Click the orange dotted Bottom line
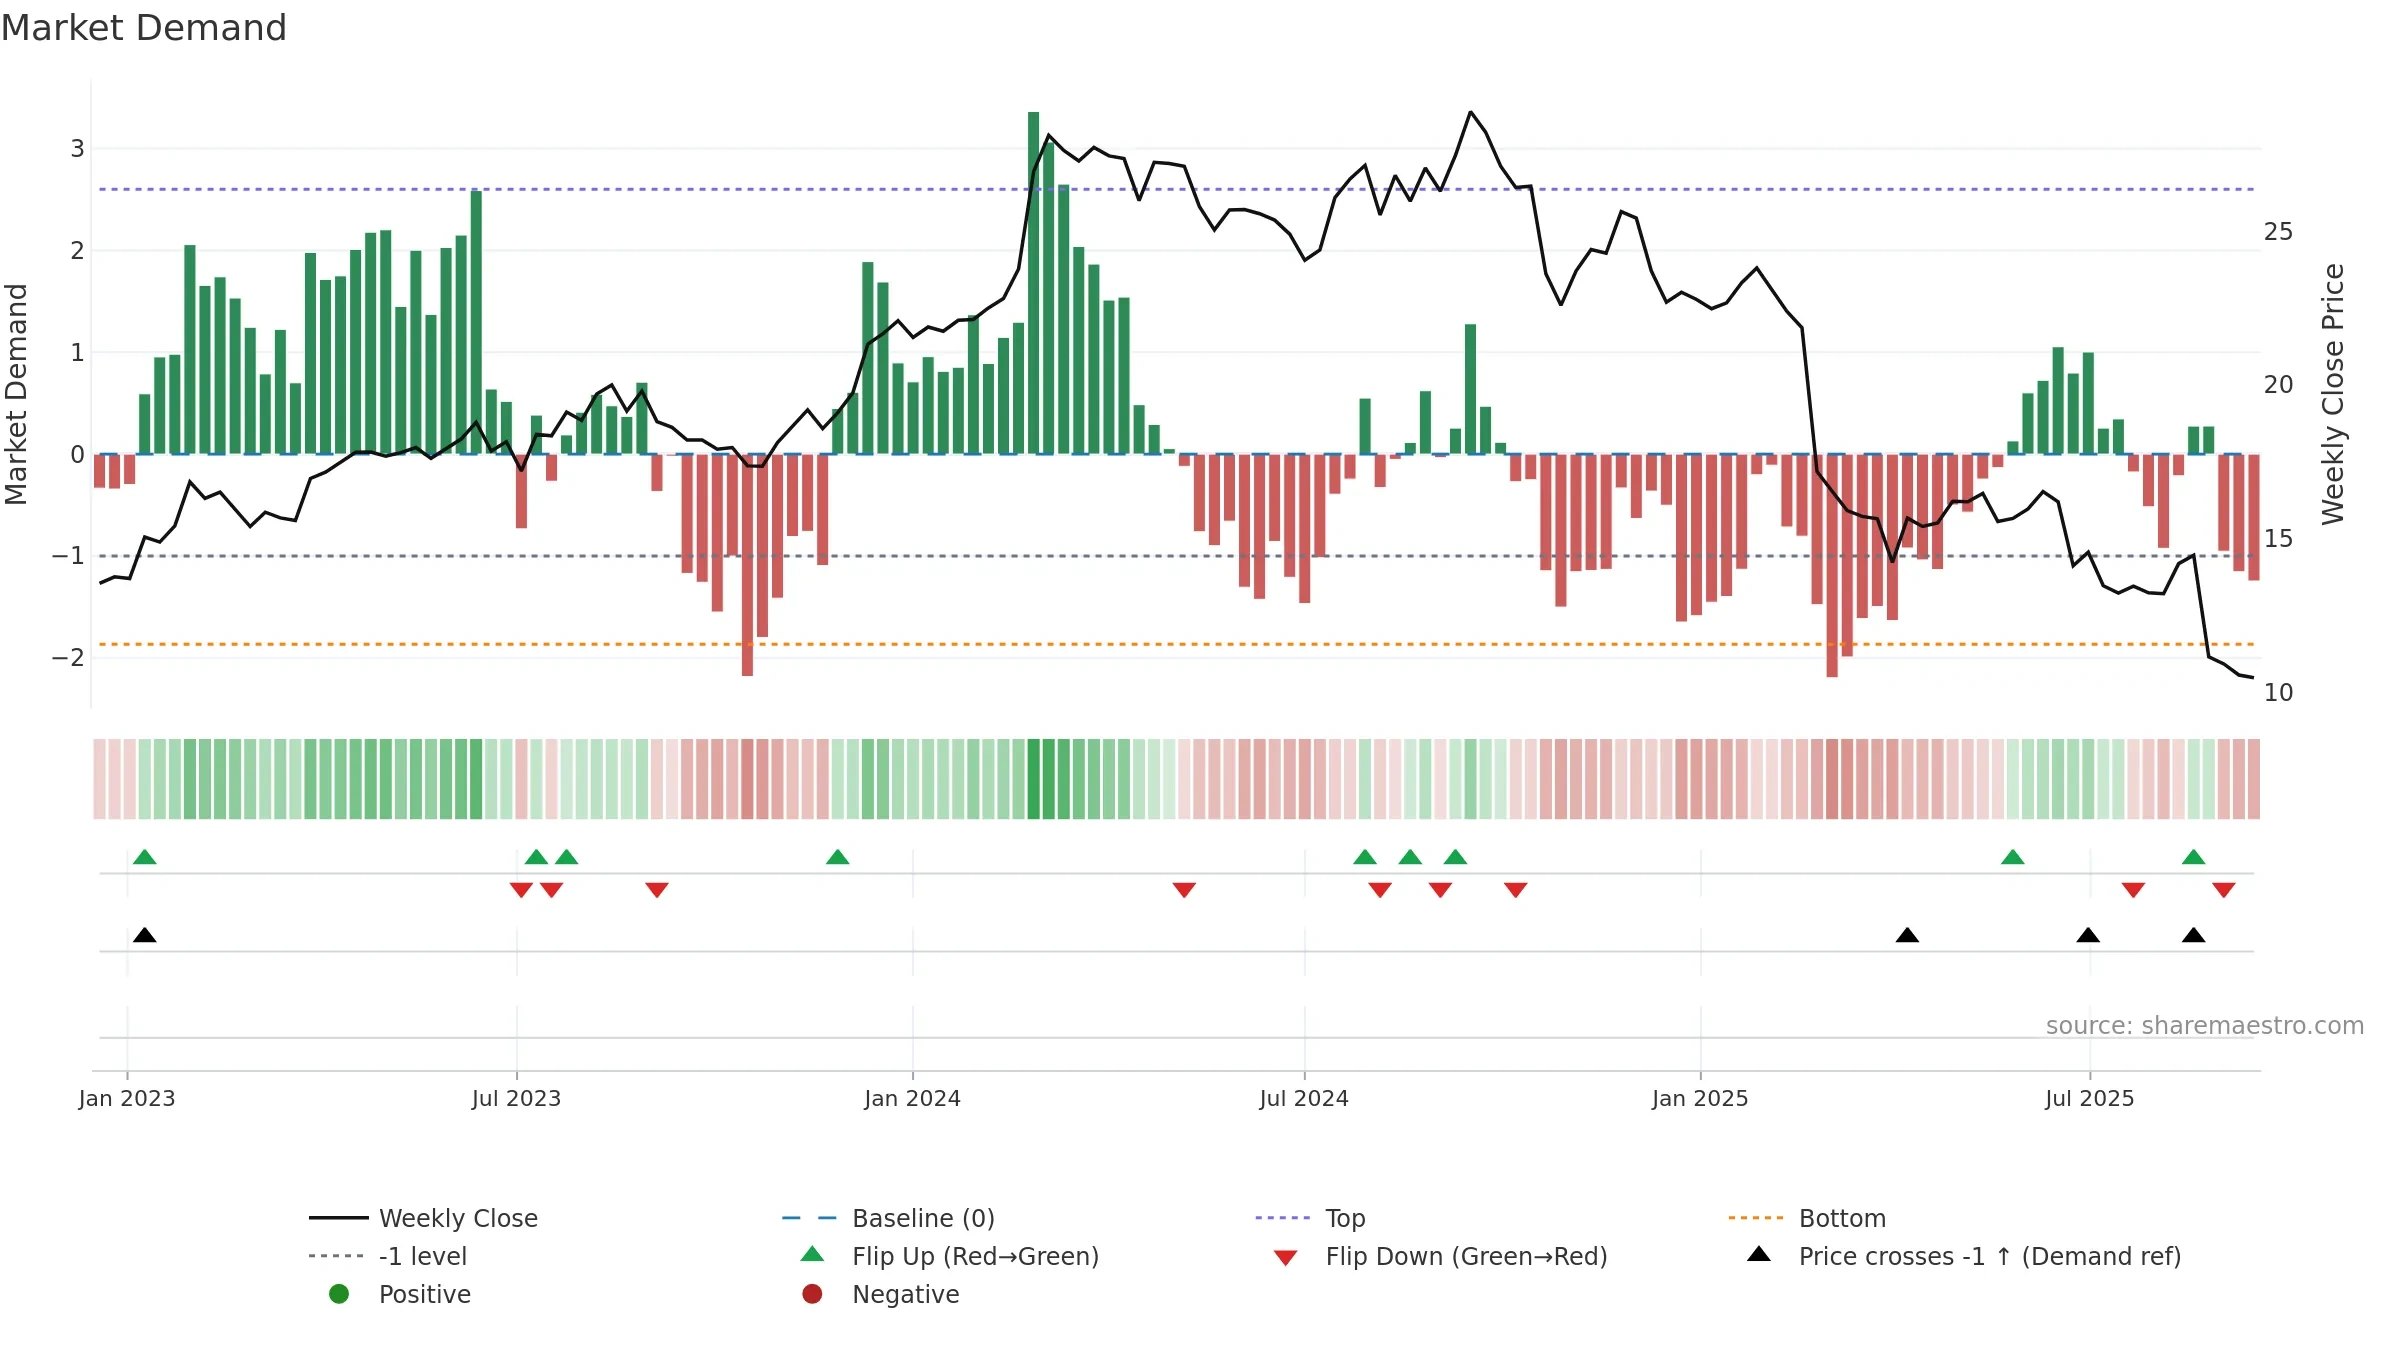2400x1350 pixels. (x=1176, y=644)
